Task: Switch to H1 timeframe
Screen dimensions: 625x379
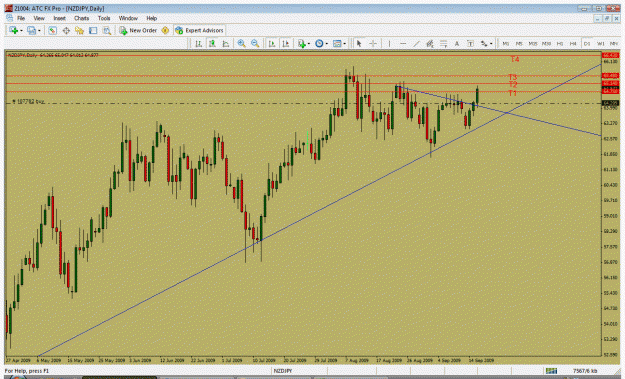Action: click(560, 43)
